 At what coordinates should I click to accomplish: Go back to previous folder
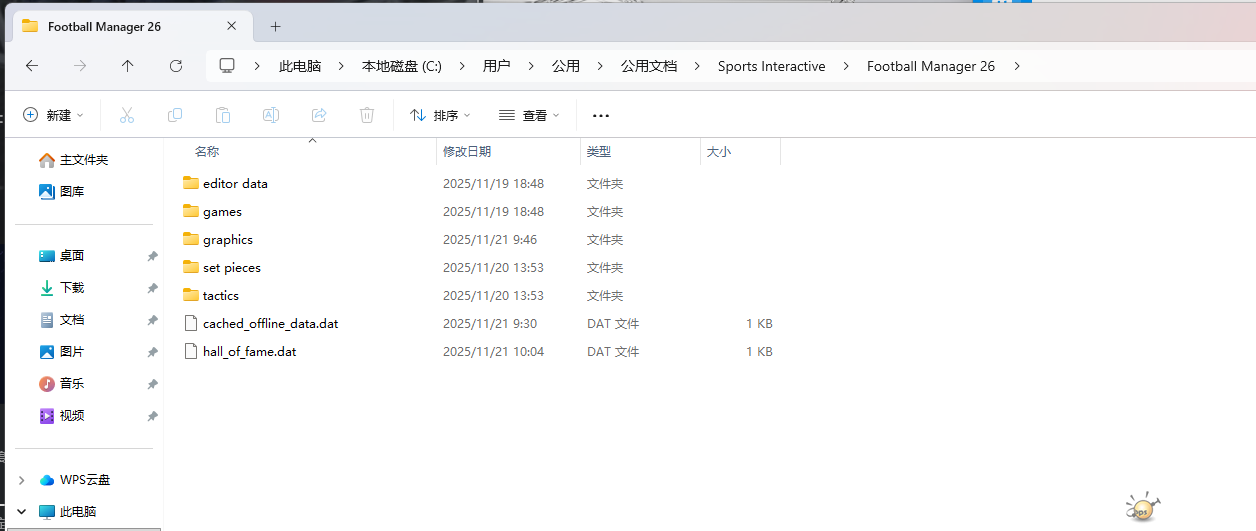tap(32, 66)
